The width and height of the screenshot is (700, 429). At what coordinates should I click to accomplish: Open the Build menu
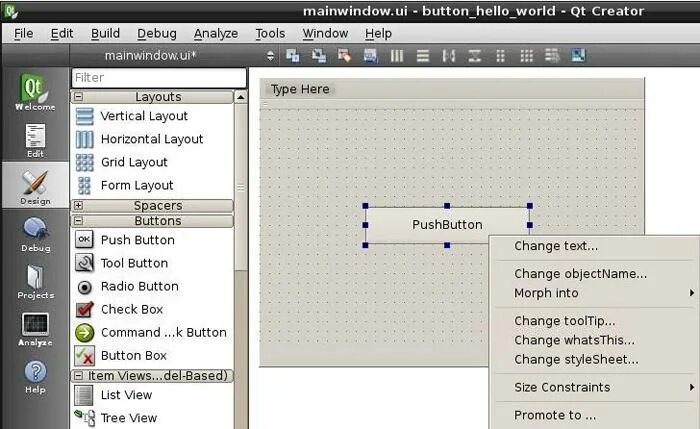pyautogui.click(x=105, y=33)
